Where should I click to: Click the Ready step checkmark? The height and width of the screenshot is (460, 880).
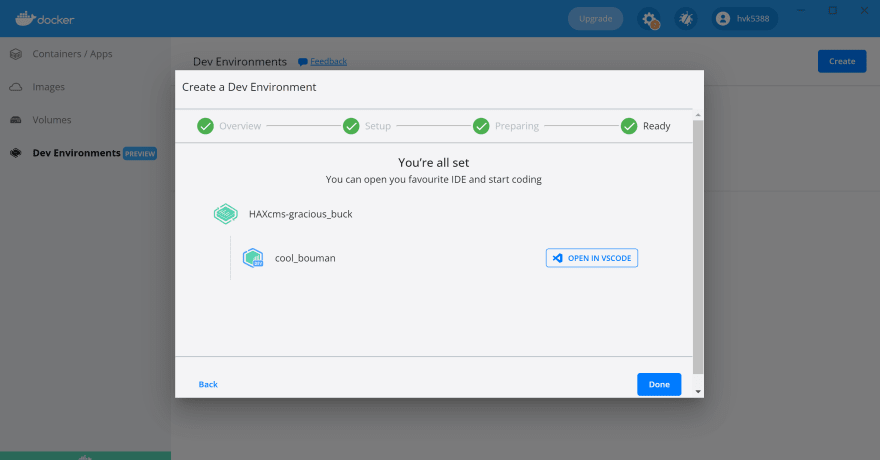click(x=629, y=126)
